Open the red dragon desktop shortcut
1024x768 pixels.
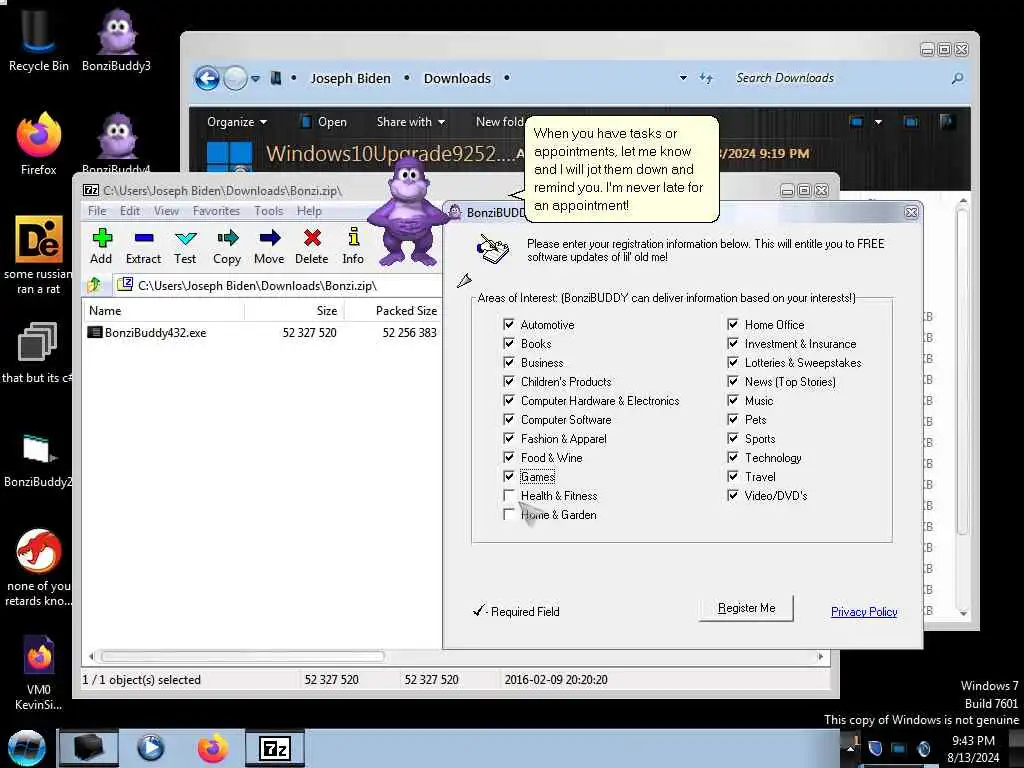(39, 567)
